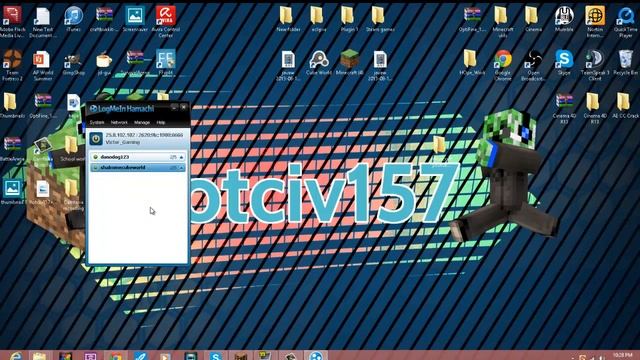Minimize the LogMeIn Hamachi window
Screen dimensions: 640x360
tap(174, 107)
